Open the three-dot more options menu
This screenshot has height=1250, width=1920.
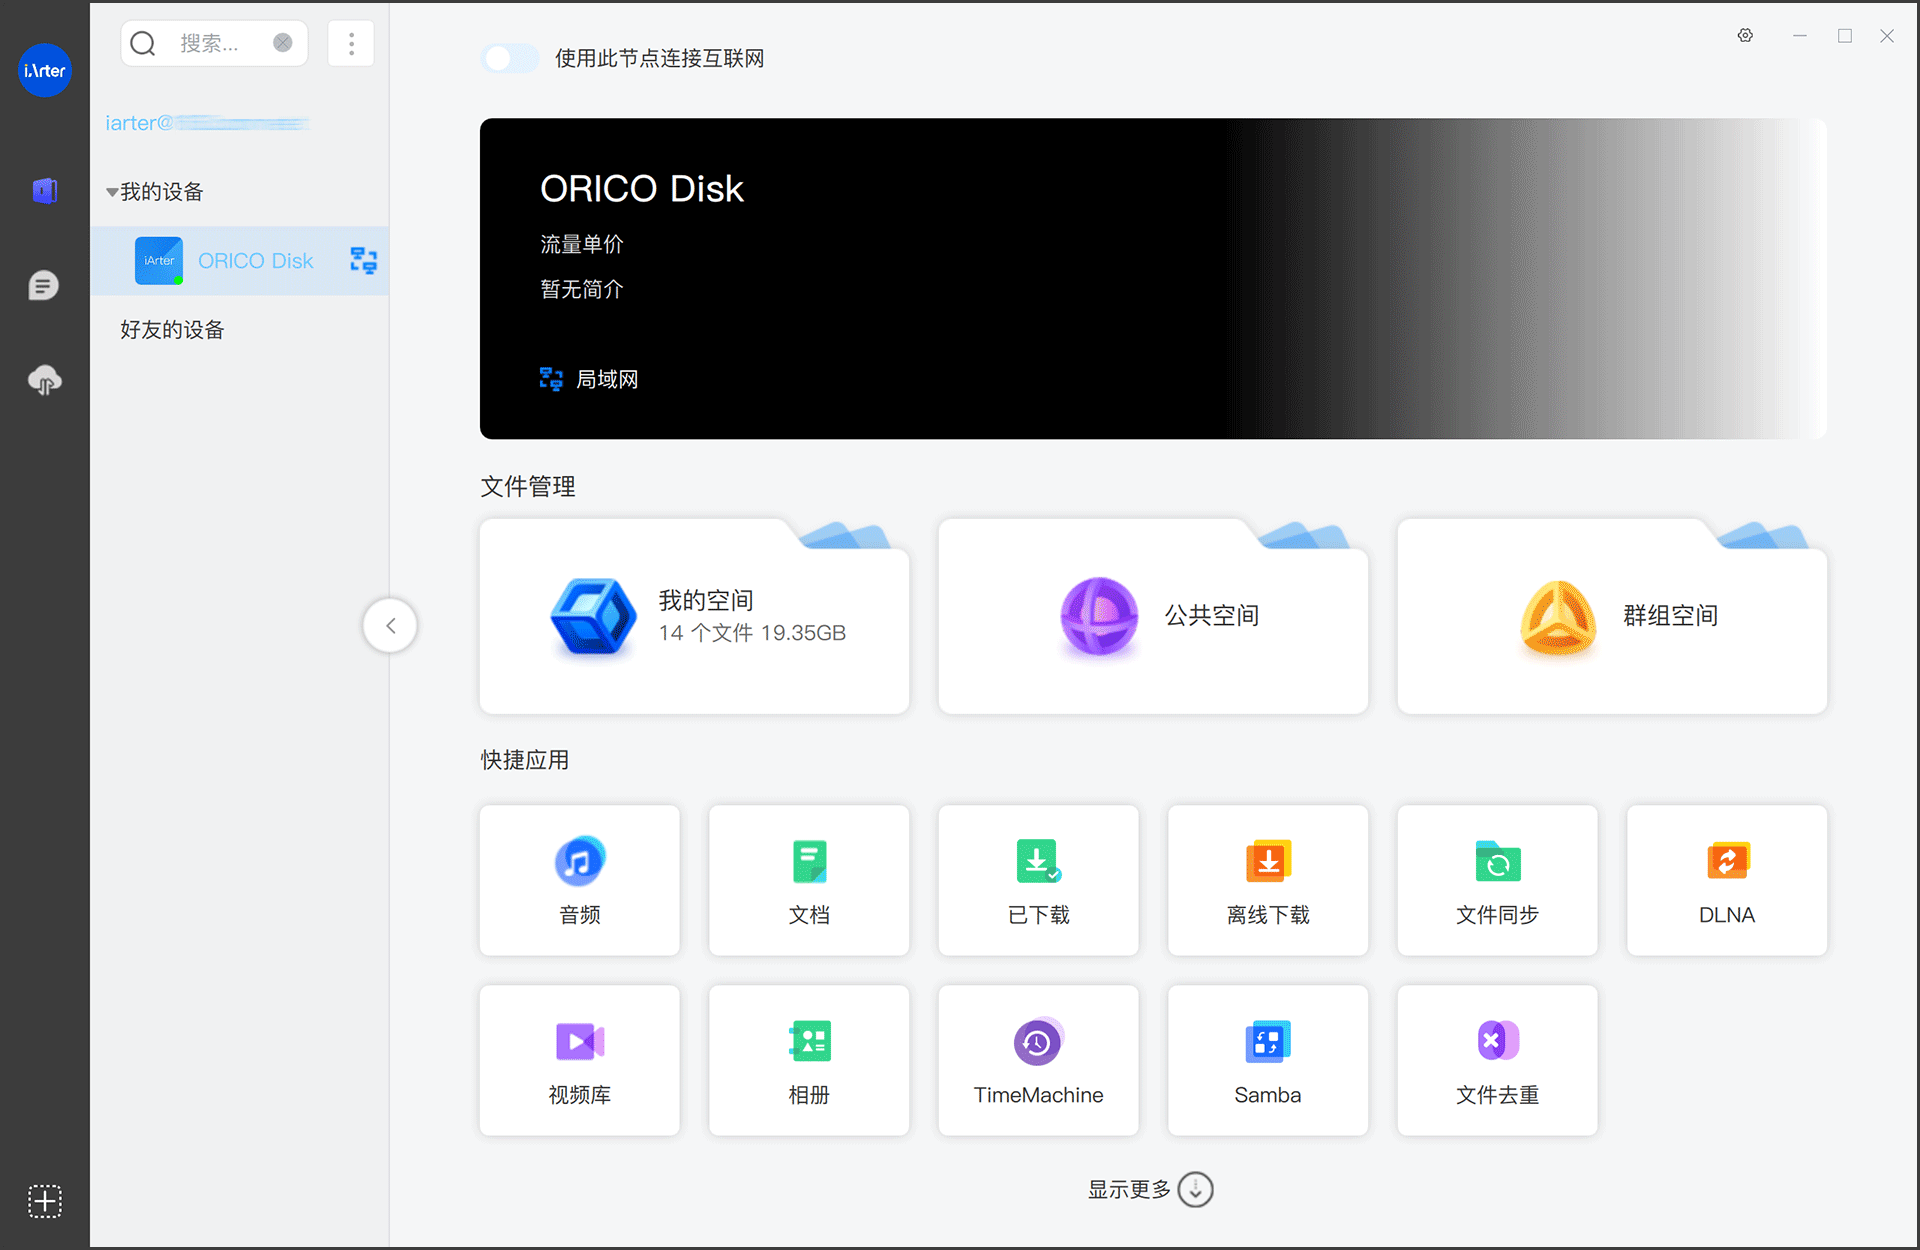[x=351, y=43]
